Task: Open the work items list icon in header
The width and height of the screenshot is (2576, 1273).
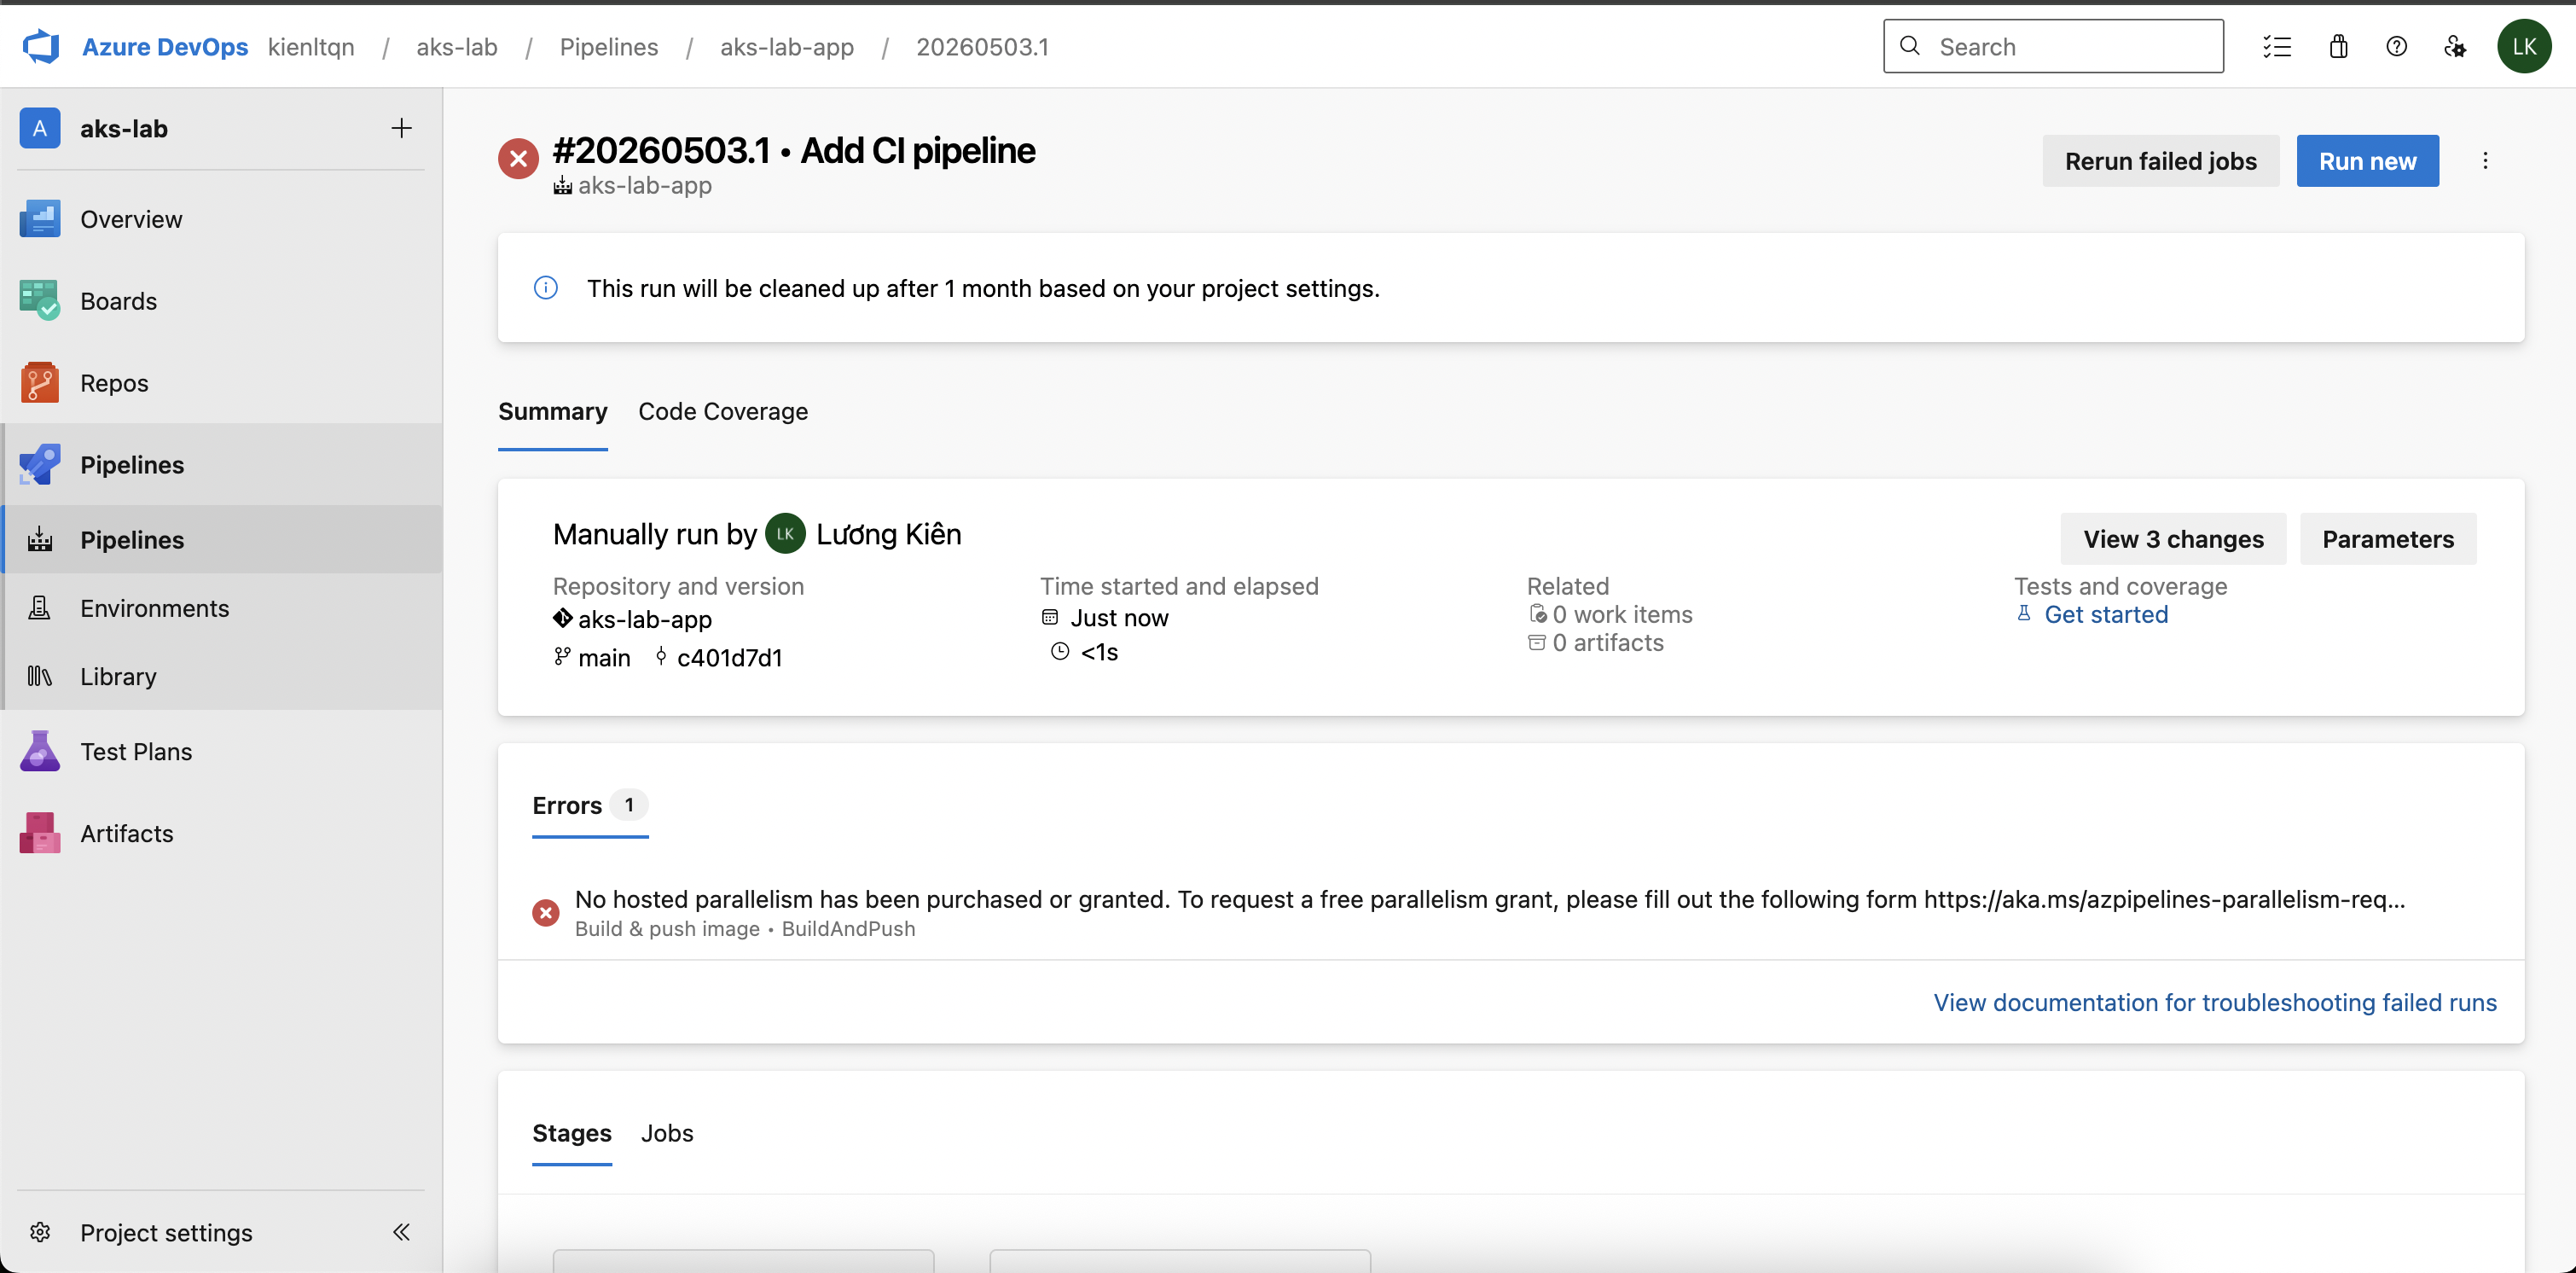Action: 2277,46
